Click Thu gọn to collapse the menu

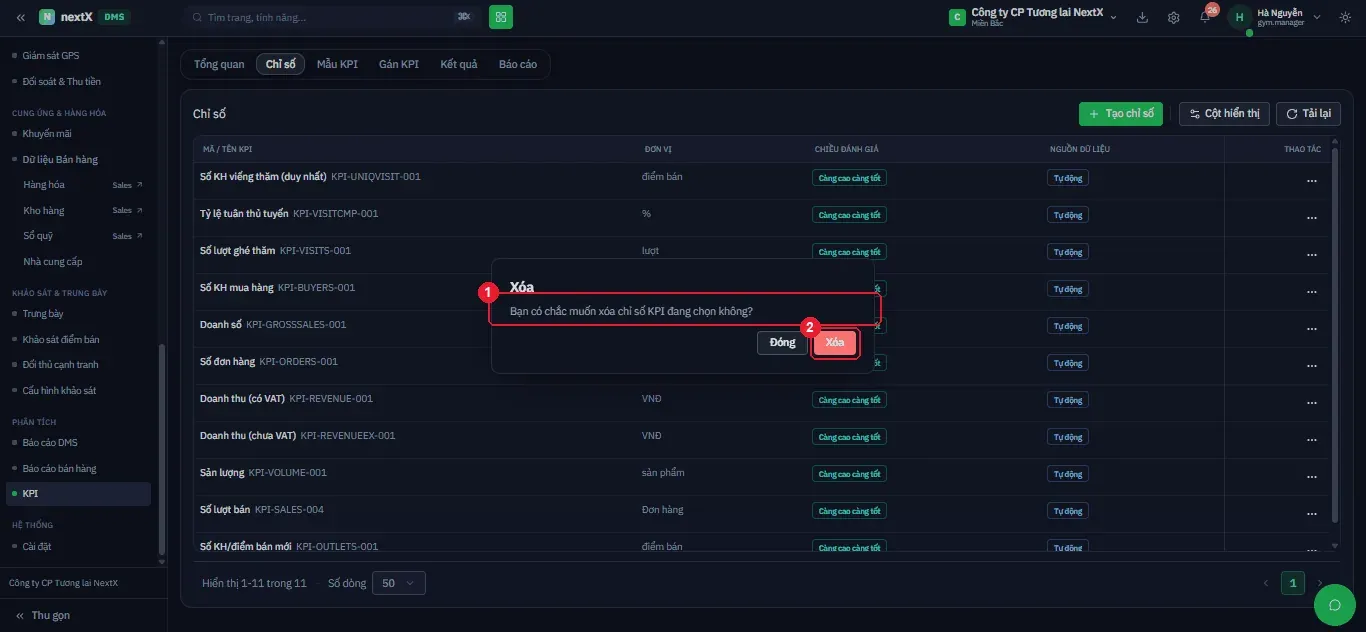(x=43, y=615)
